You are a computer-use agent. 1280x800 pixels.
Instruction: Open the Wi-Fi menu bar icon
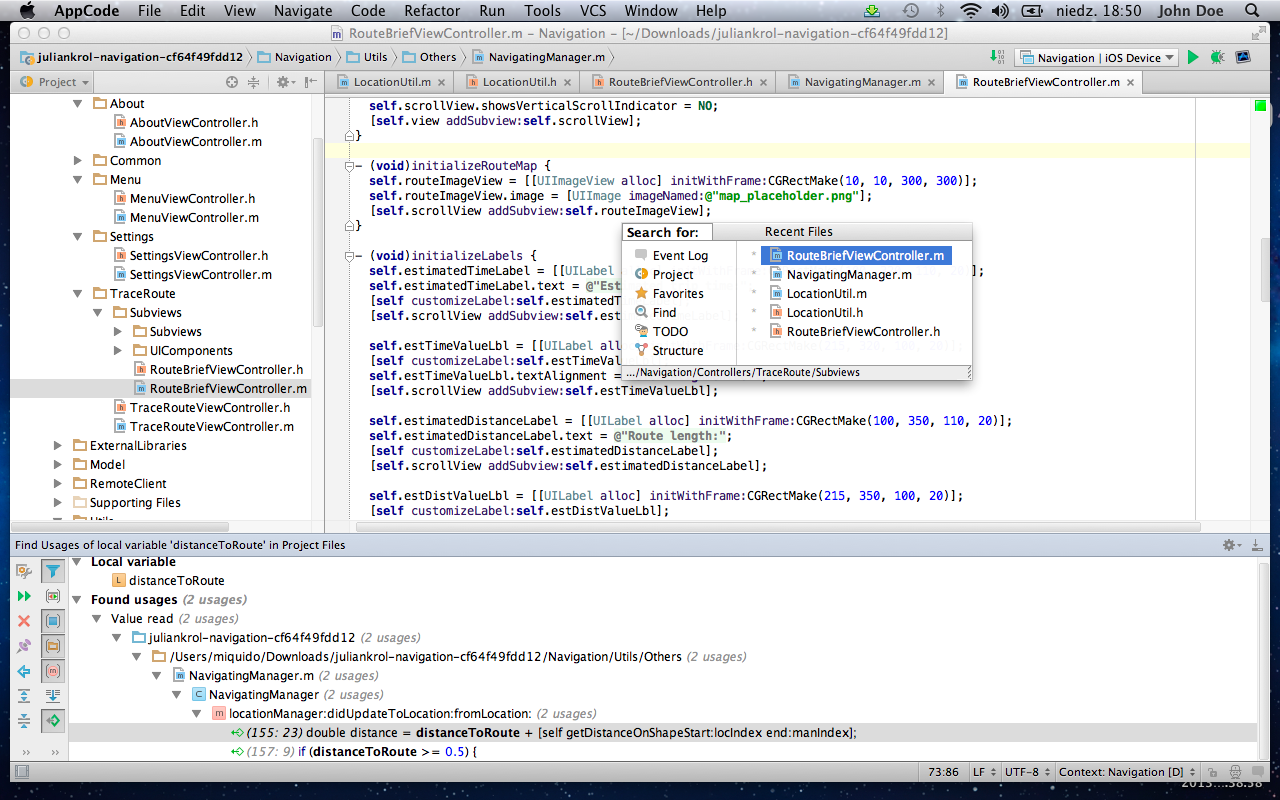point(970,11)
